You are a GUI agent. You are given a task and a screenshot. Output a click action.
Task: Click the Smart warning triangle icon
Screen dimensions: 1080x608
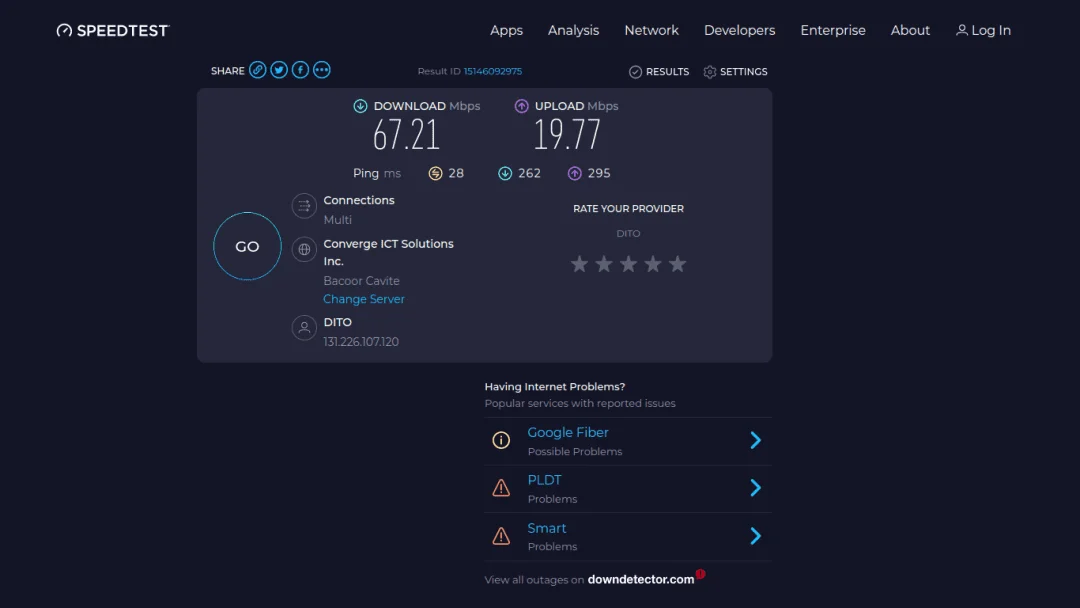click(501, 536)
